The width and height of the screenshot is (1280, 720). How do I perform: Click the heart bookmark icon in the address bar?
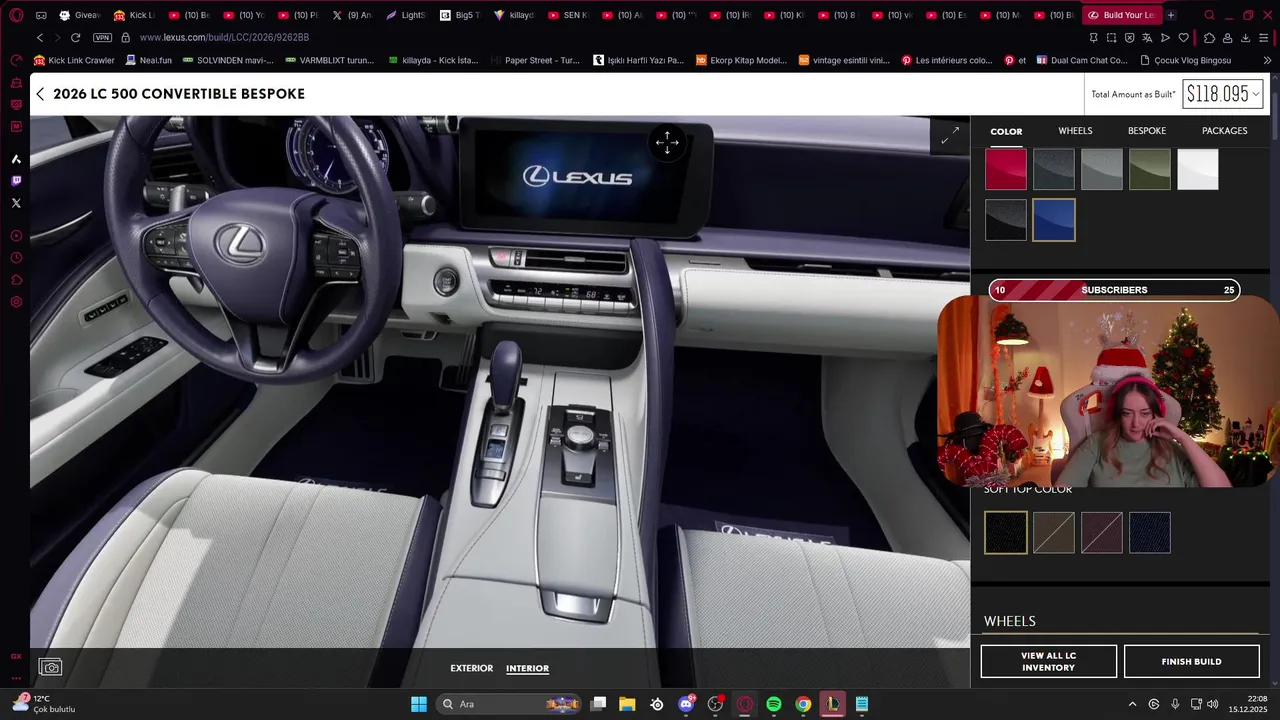point(1184,37)
